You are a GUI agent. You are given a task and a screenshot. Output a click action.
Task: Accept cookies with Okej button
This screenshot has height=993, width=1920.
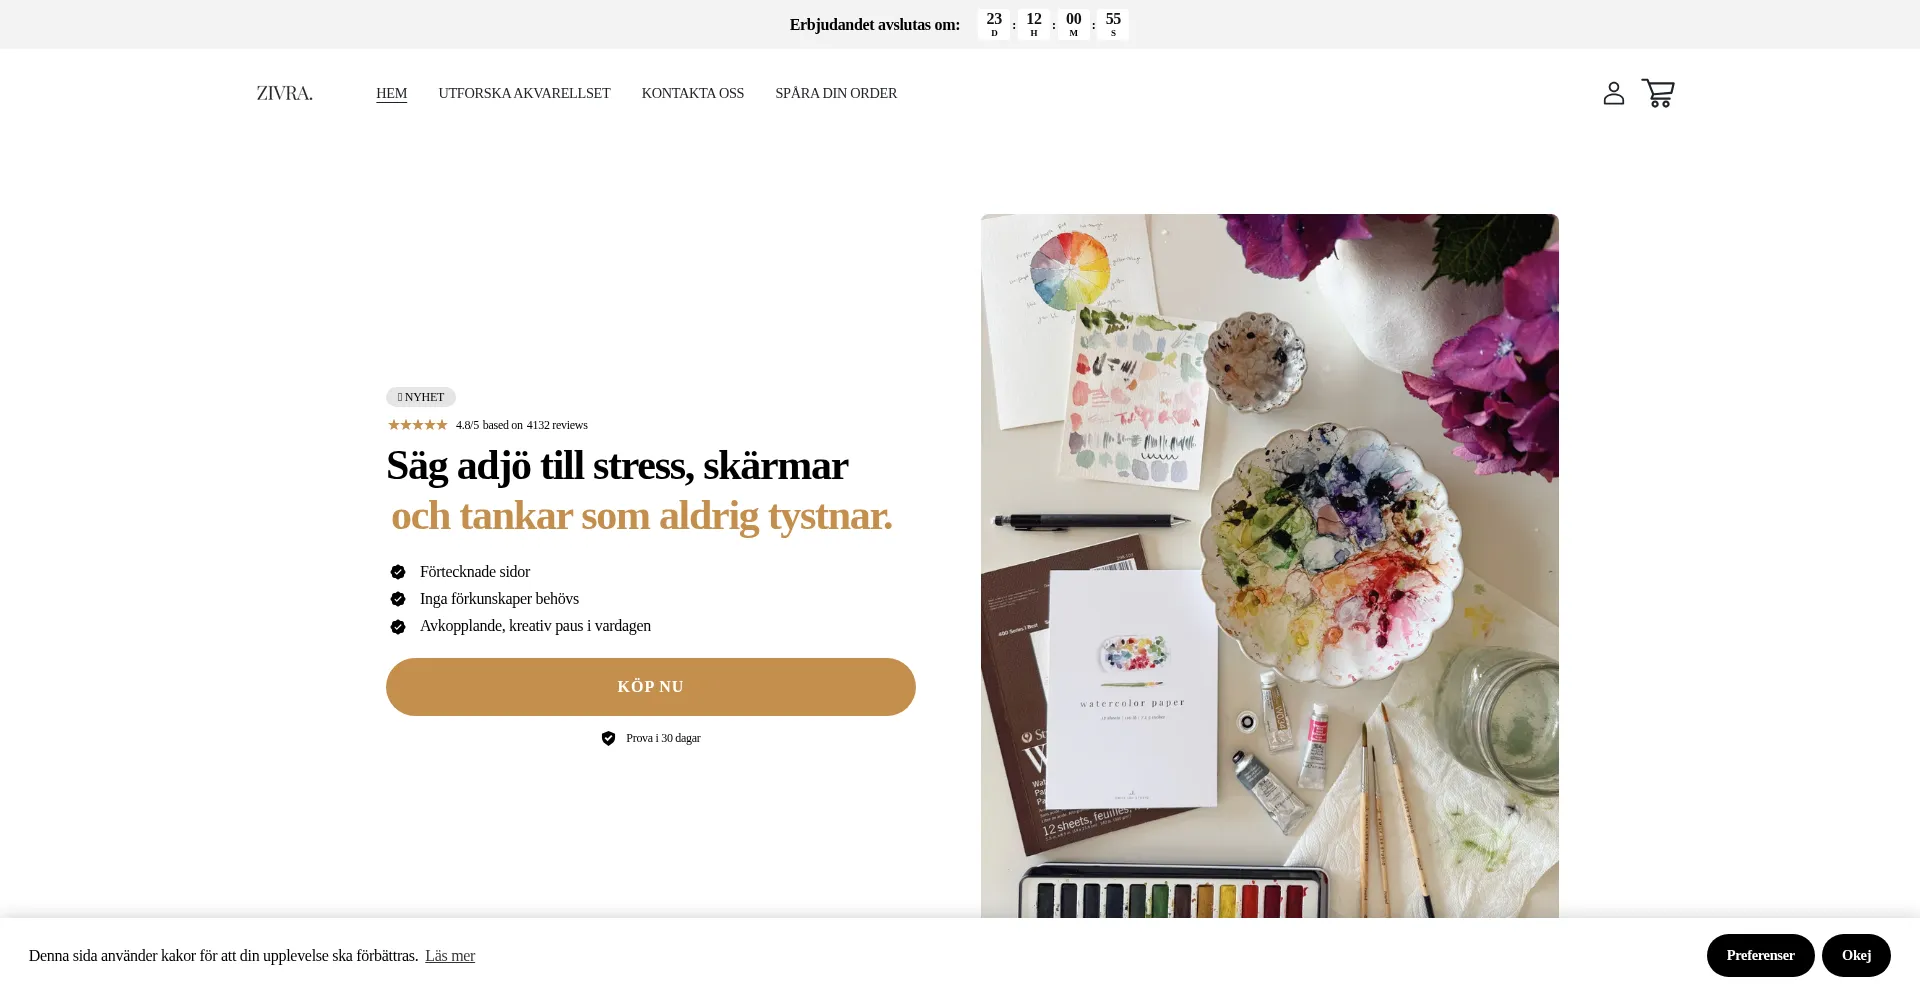click(1856, 955)
